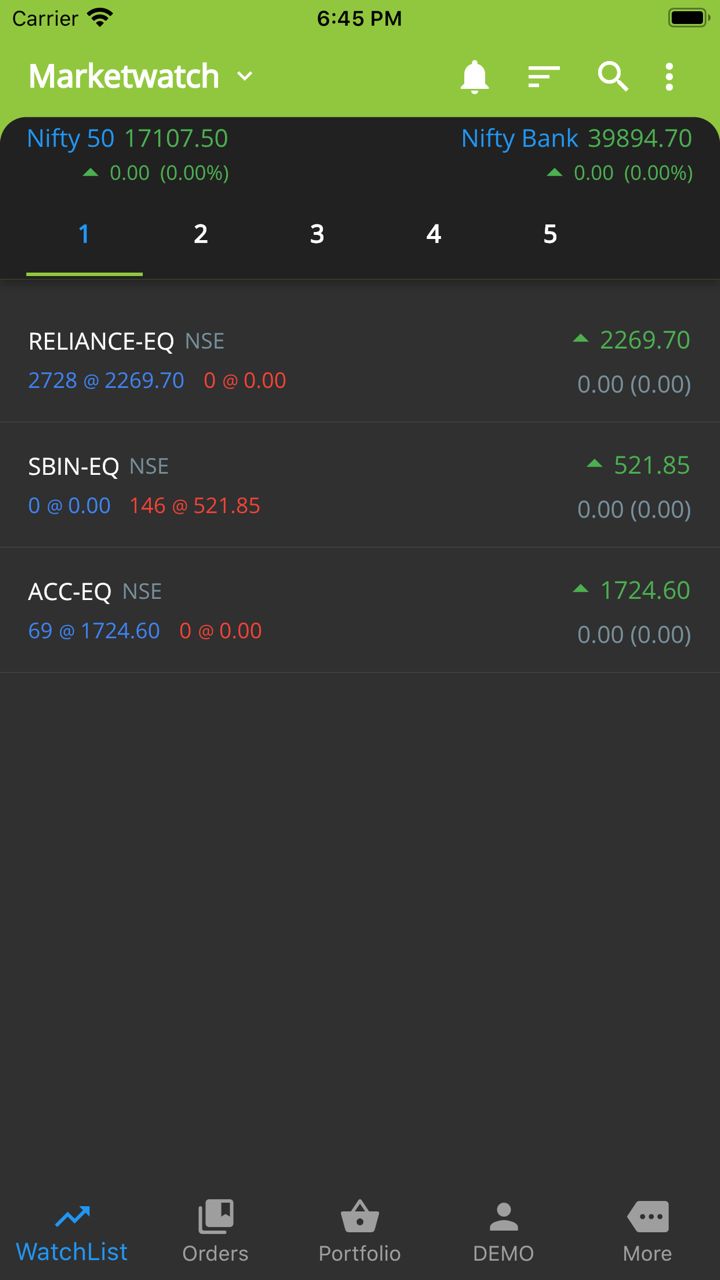Tap the Nifty Bank index value
720x1280 pixels.
(640, 139)
